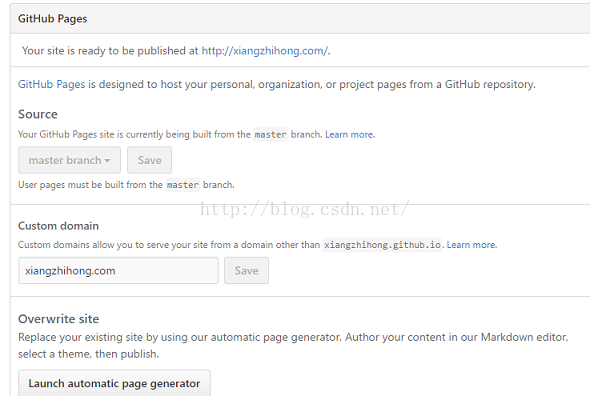The width and height of the screenshot is (590, 396).
Task: Open Learn more link under Source
Action: [350, 134]
